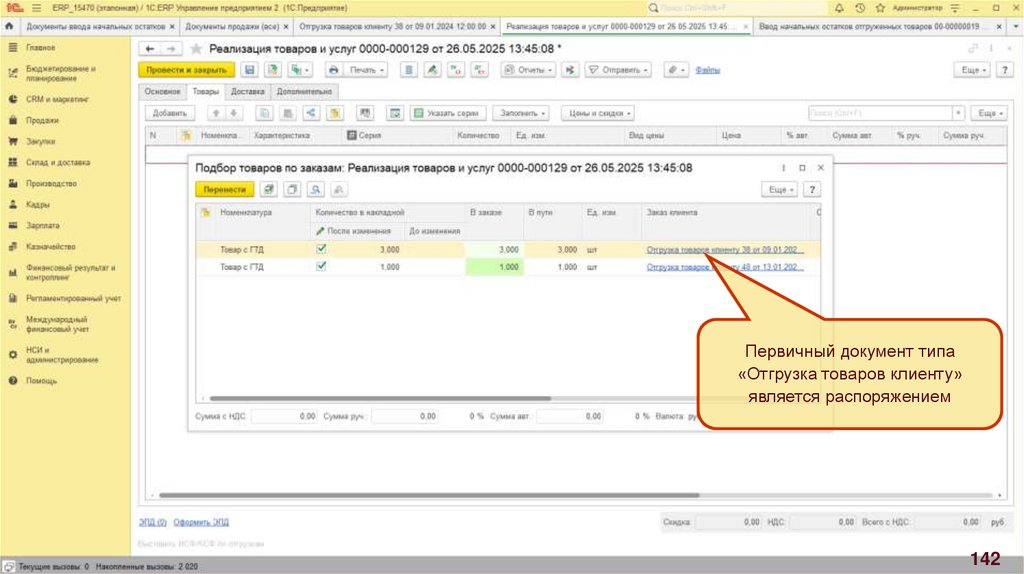Toggle checkbox for second Товар с ГТД row

point(321,267)
